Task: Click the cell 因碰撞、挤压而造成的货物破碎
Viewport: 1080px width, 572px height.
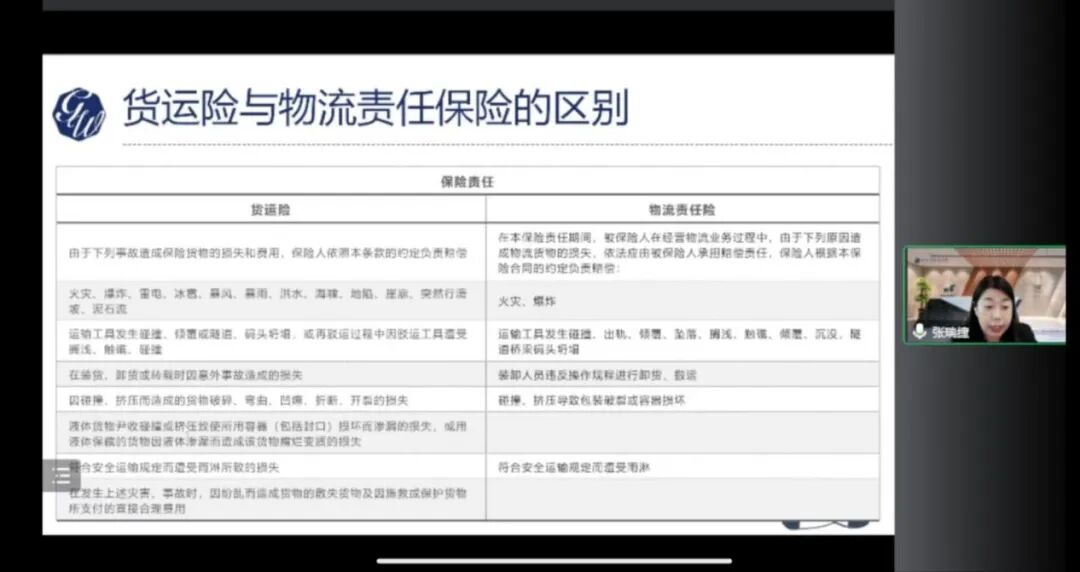Action: pos(271,400)
